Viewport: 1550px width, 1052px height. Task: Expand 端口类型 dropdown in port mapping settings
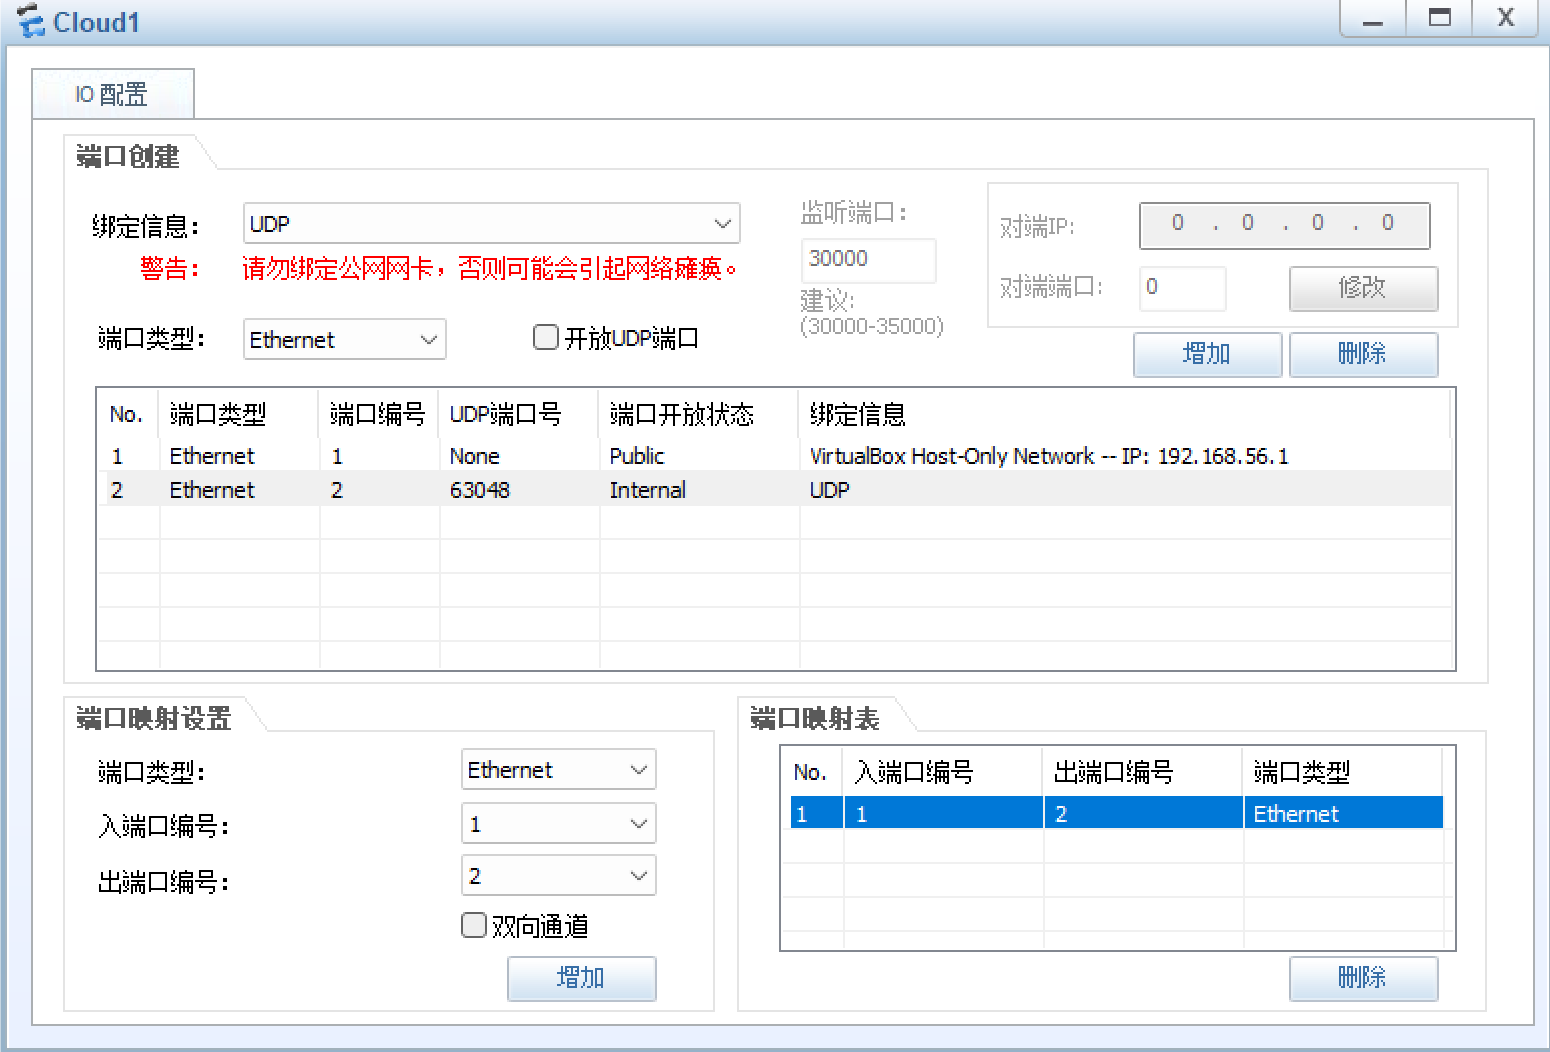point(558,770)
